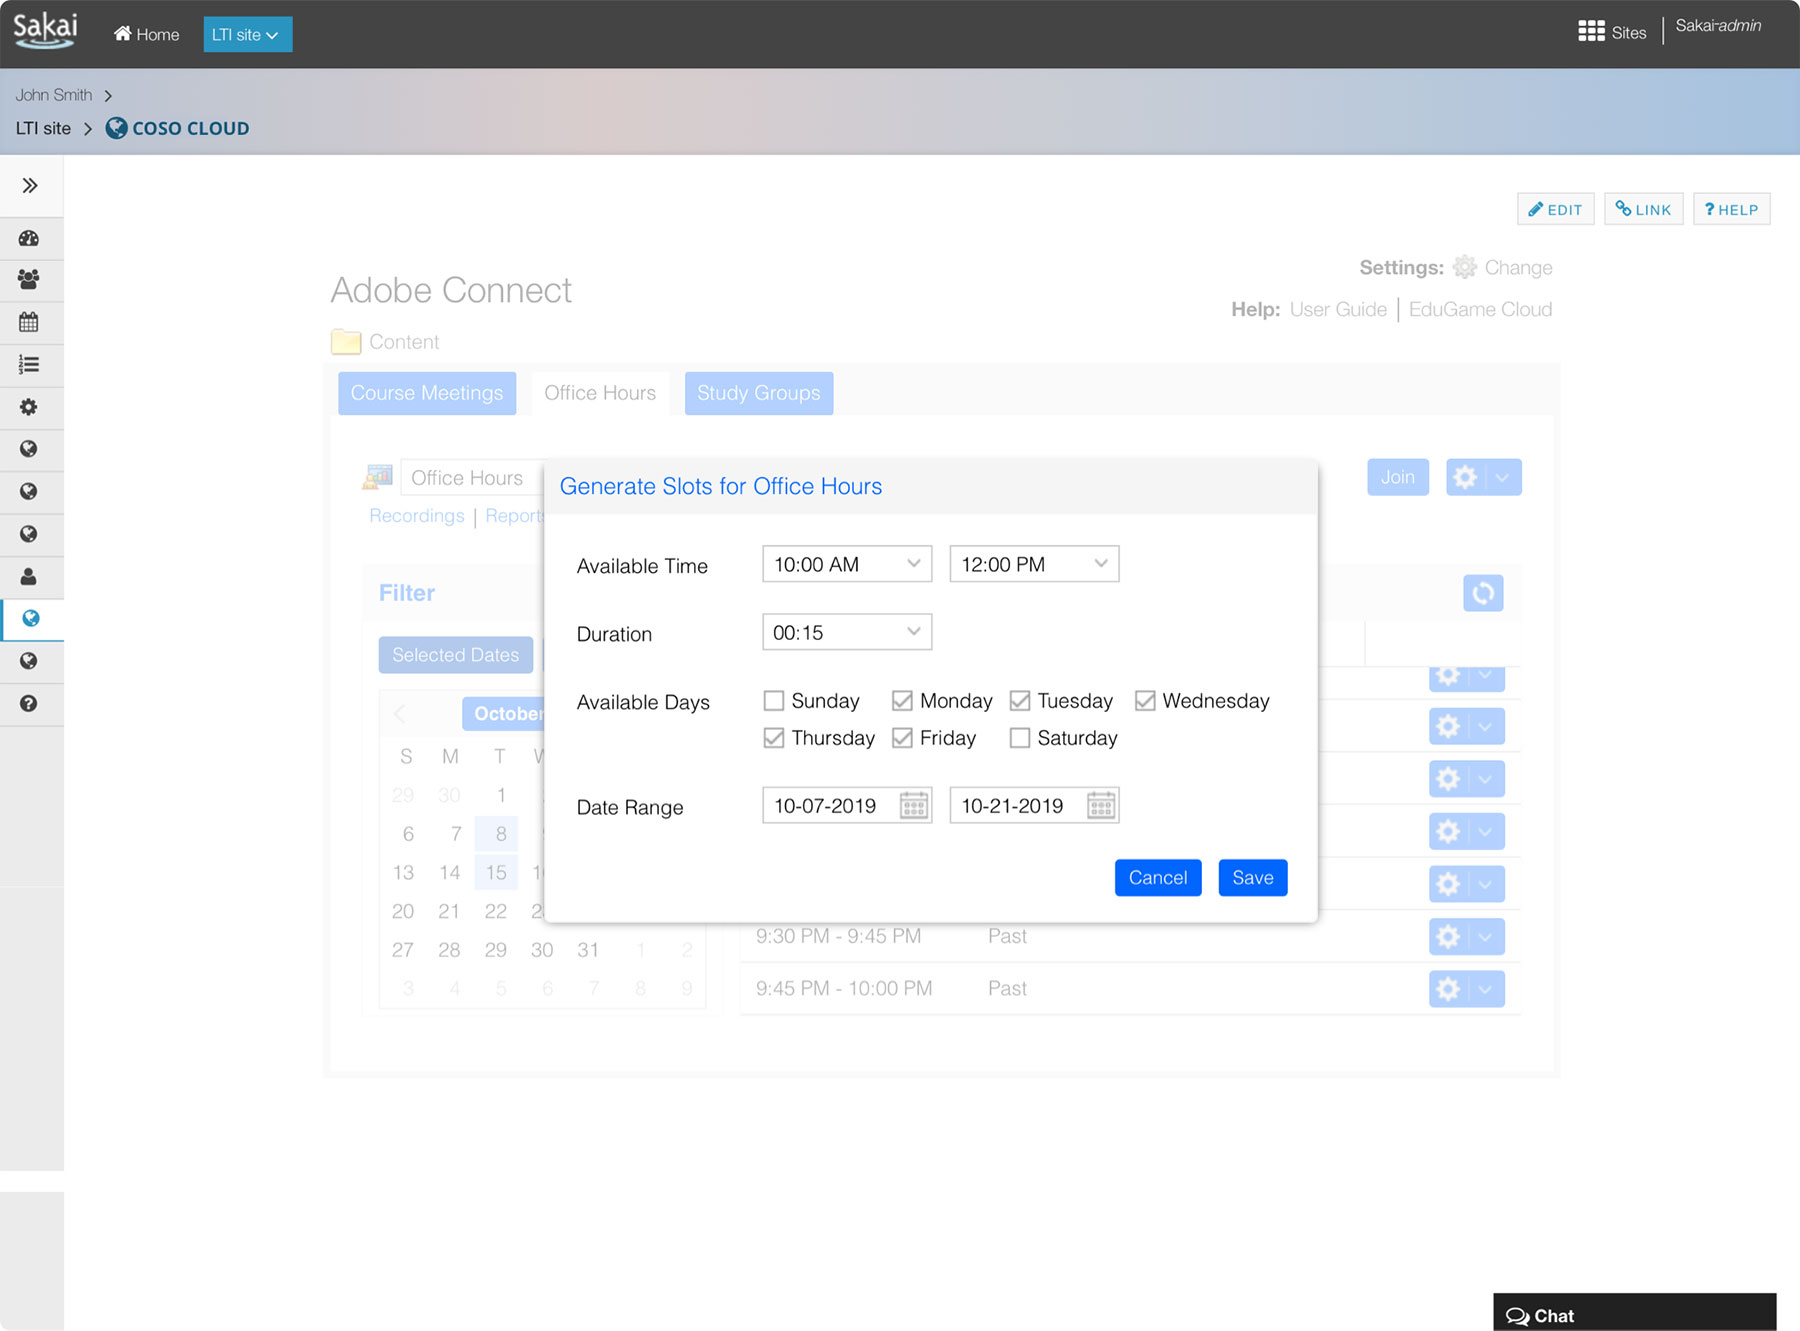Expand the sidebar with double chevron icon
The width and height of the screenshot is (1800, 1331).
click(x=30, y=186)
